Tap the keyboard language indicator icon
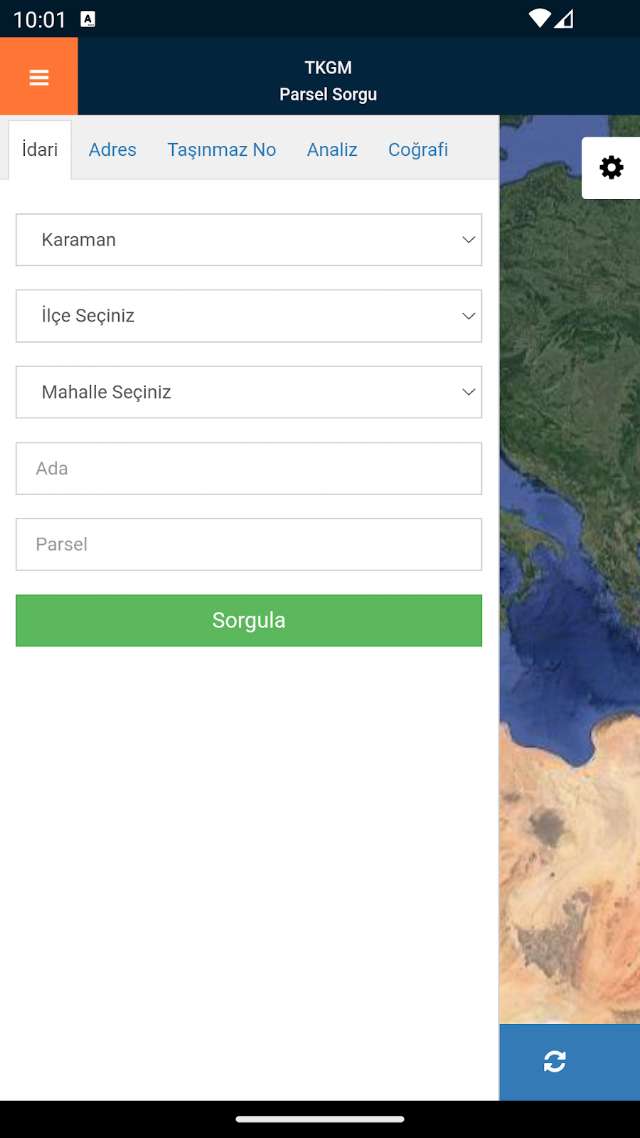The image size is (640, 1138). [88, 20]
